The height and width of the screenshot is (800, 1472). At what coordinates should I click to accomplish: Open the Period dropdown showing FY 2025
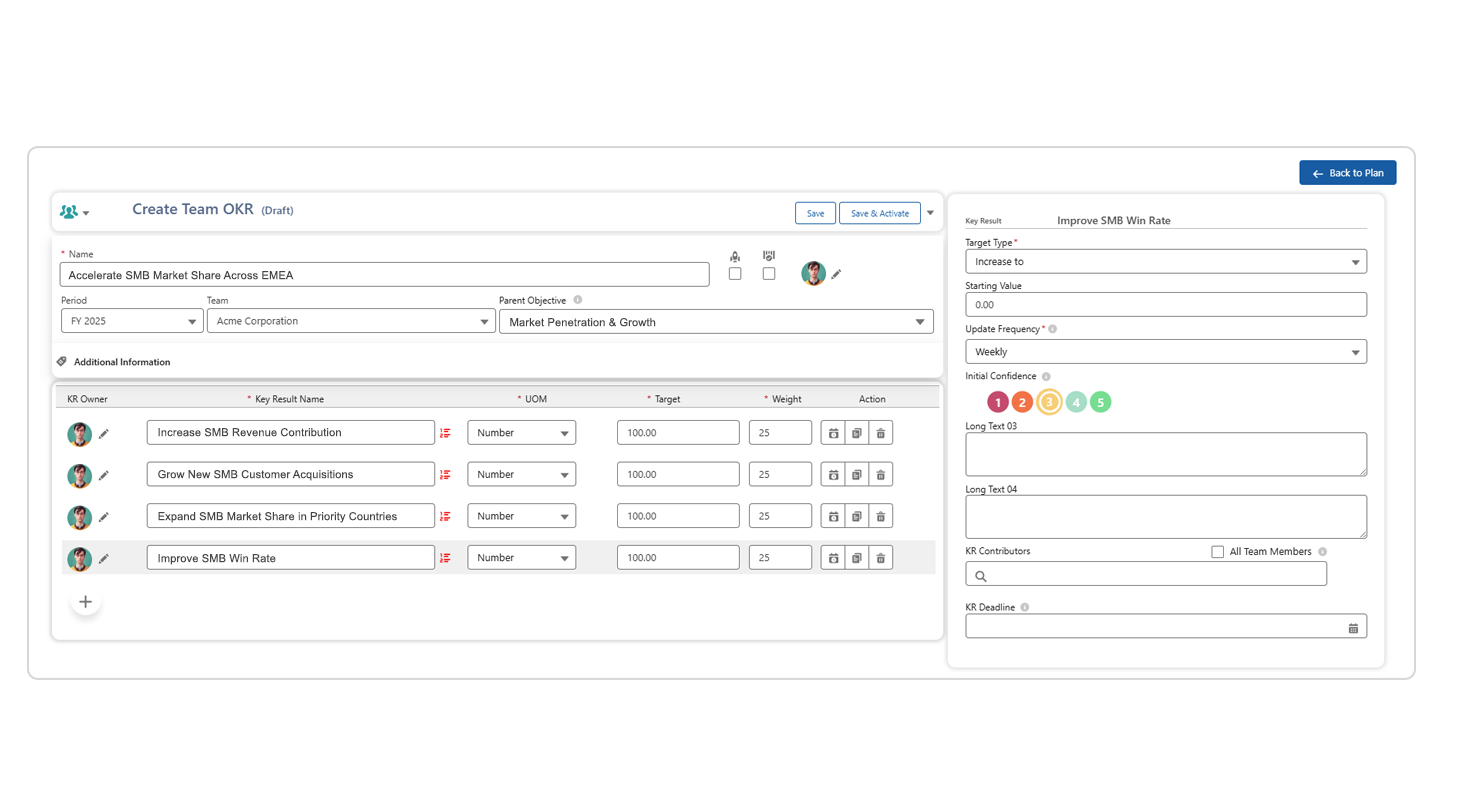[132, 321]
